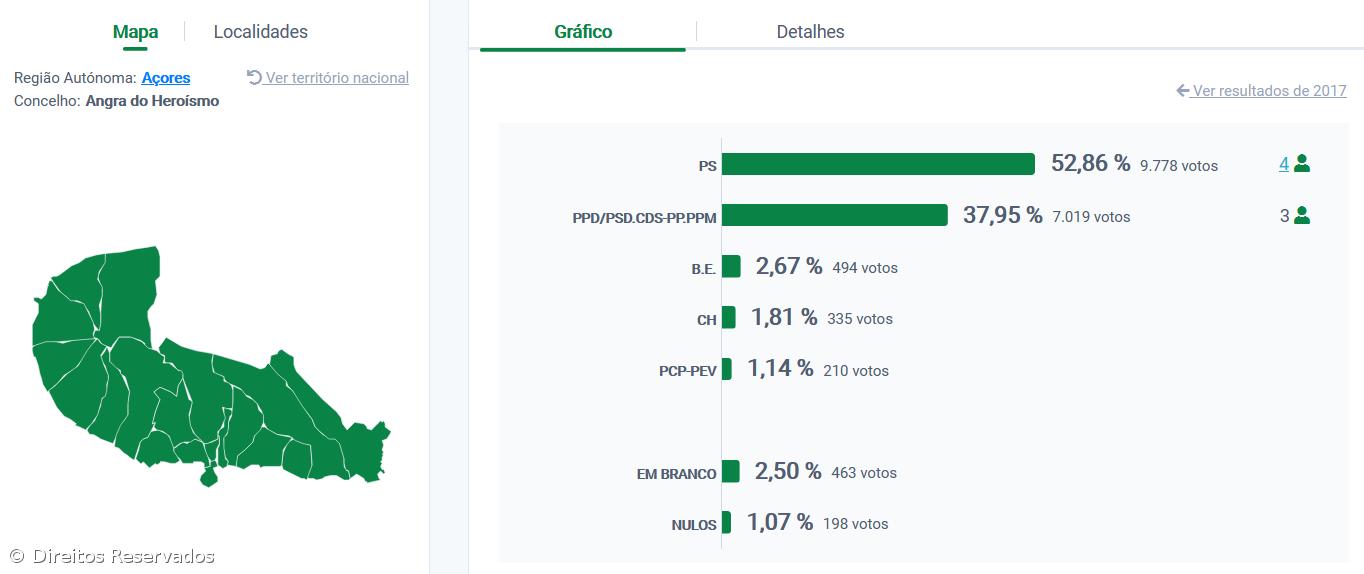View the 2017 results link
Screen dimensions: 1364x574
pyautogui.click(x=1269, y=91)
